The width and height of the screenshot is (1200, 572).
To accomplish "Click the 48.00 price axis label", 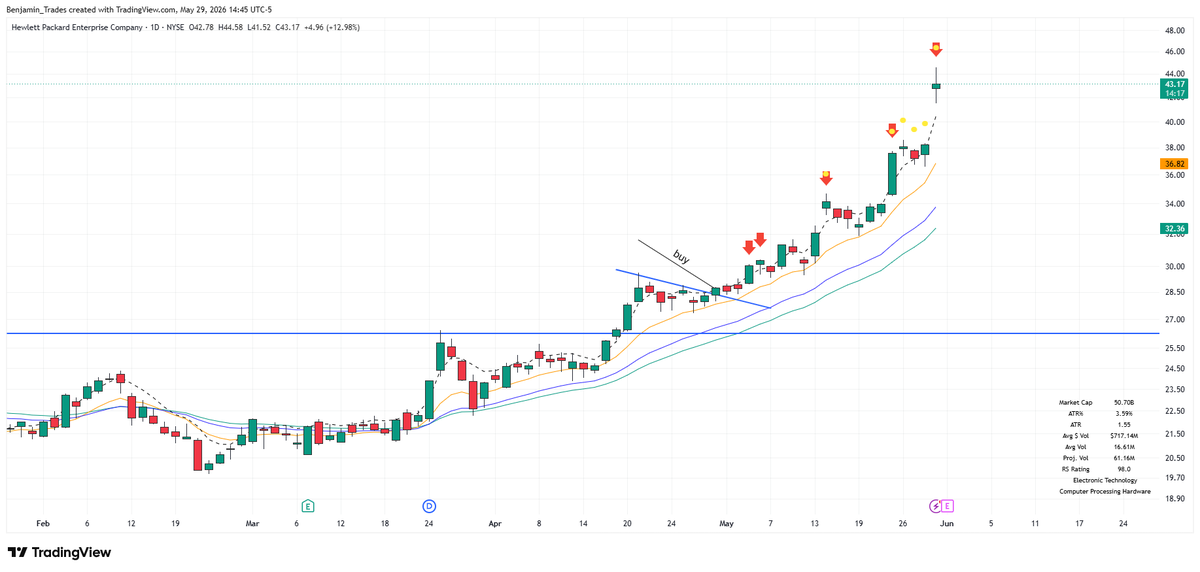I will [1174, 29].
